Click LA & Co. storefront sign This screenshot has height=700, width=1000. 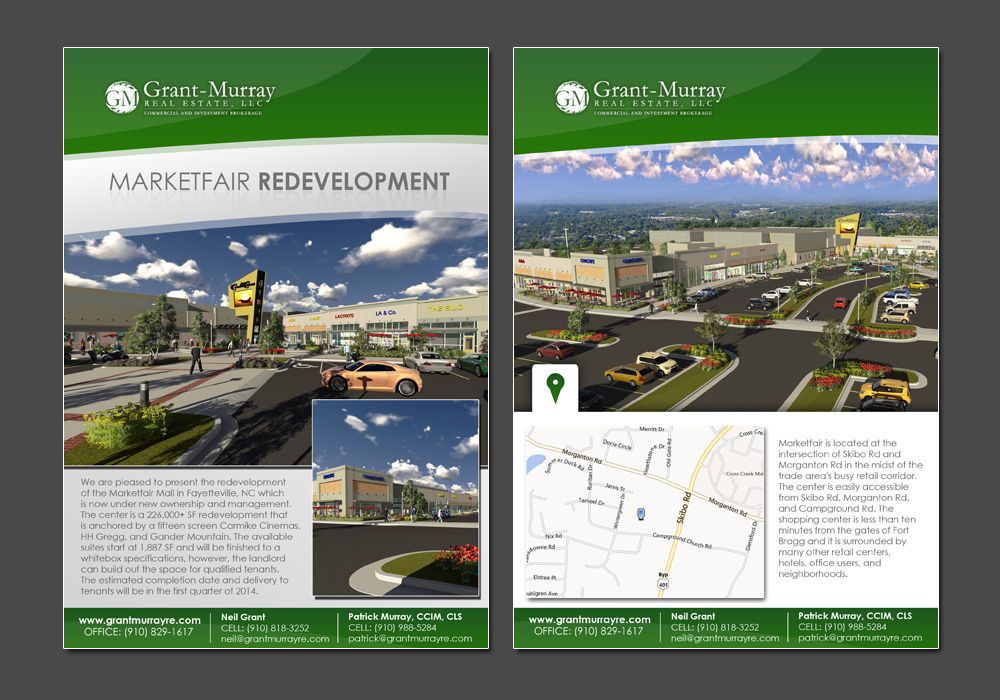tap(386, 313)
